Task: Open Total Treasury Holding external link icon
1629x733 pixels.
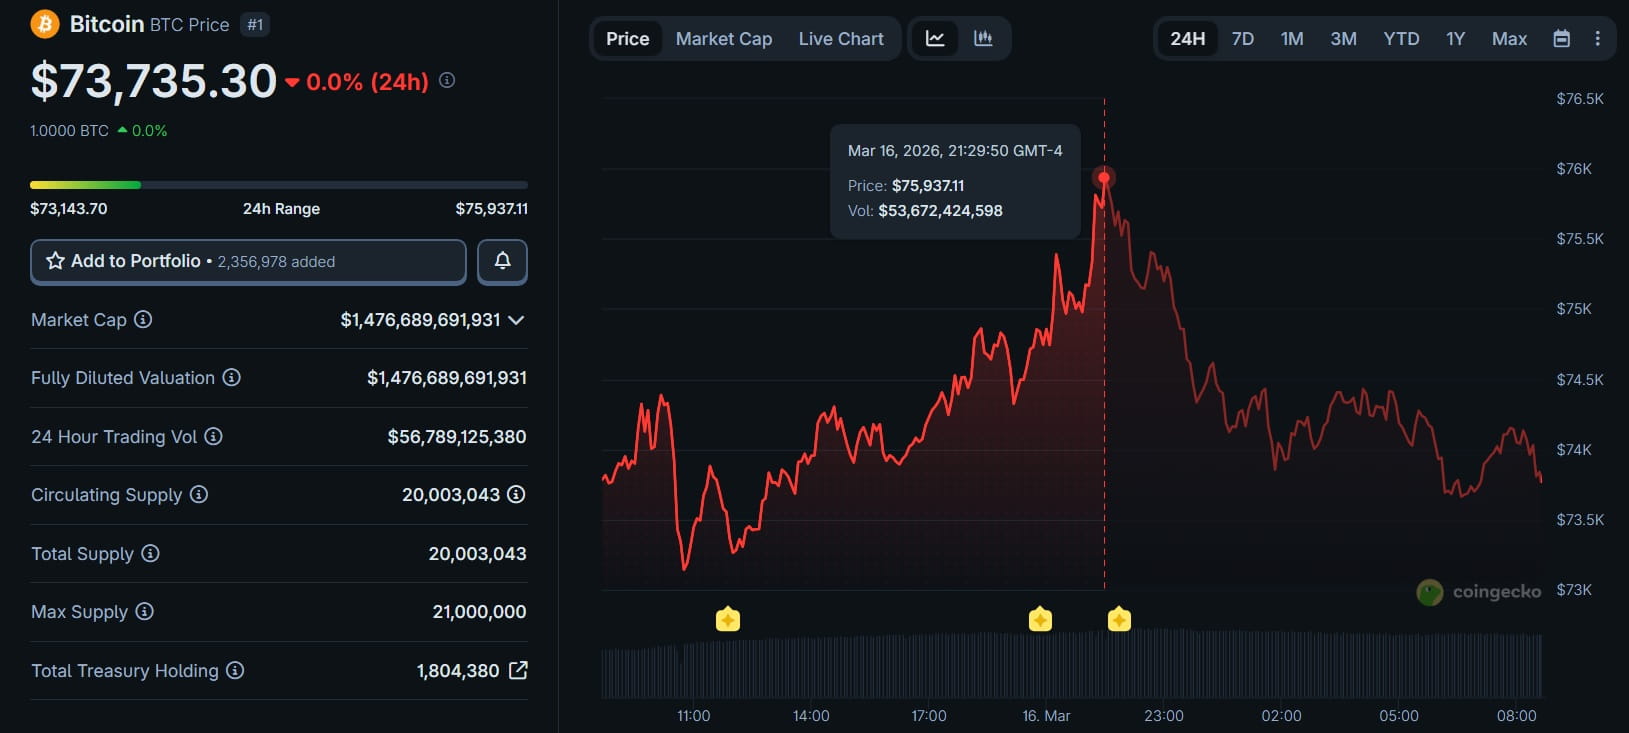Action: (x=518, y=671)
